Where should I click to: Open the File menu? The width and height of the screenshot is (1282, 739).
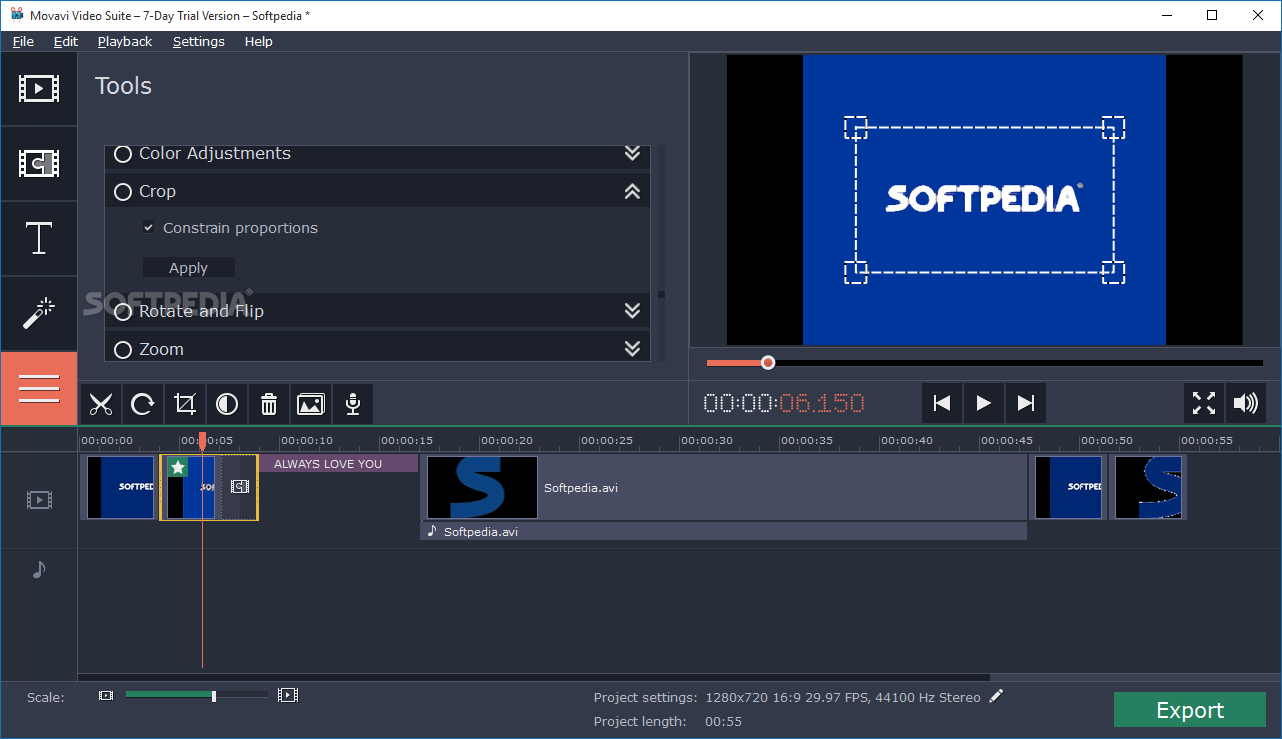click(23, 41)
